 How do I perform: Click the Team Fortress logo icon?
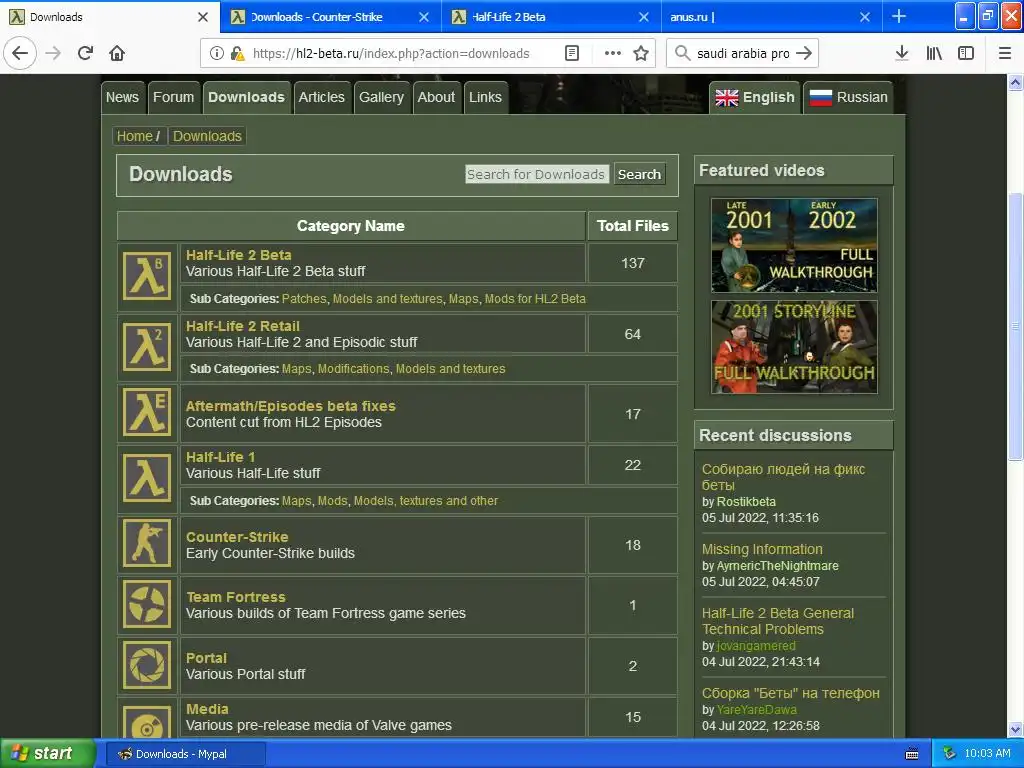click(x=147, y=604)
